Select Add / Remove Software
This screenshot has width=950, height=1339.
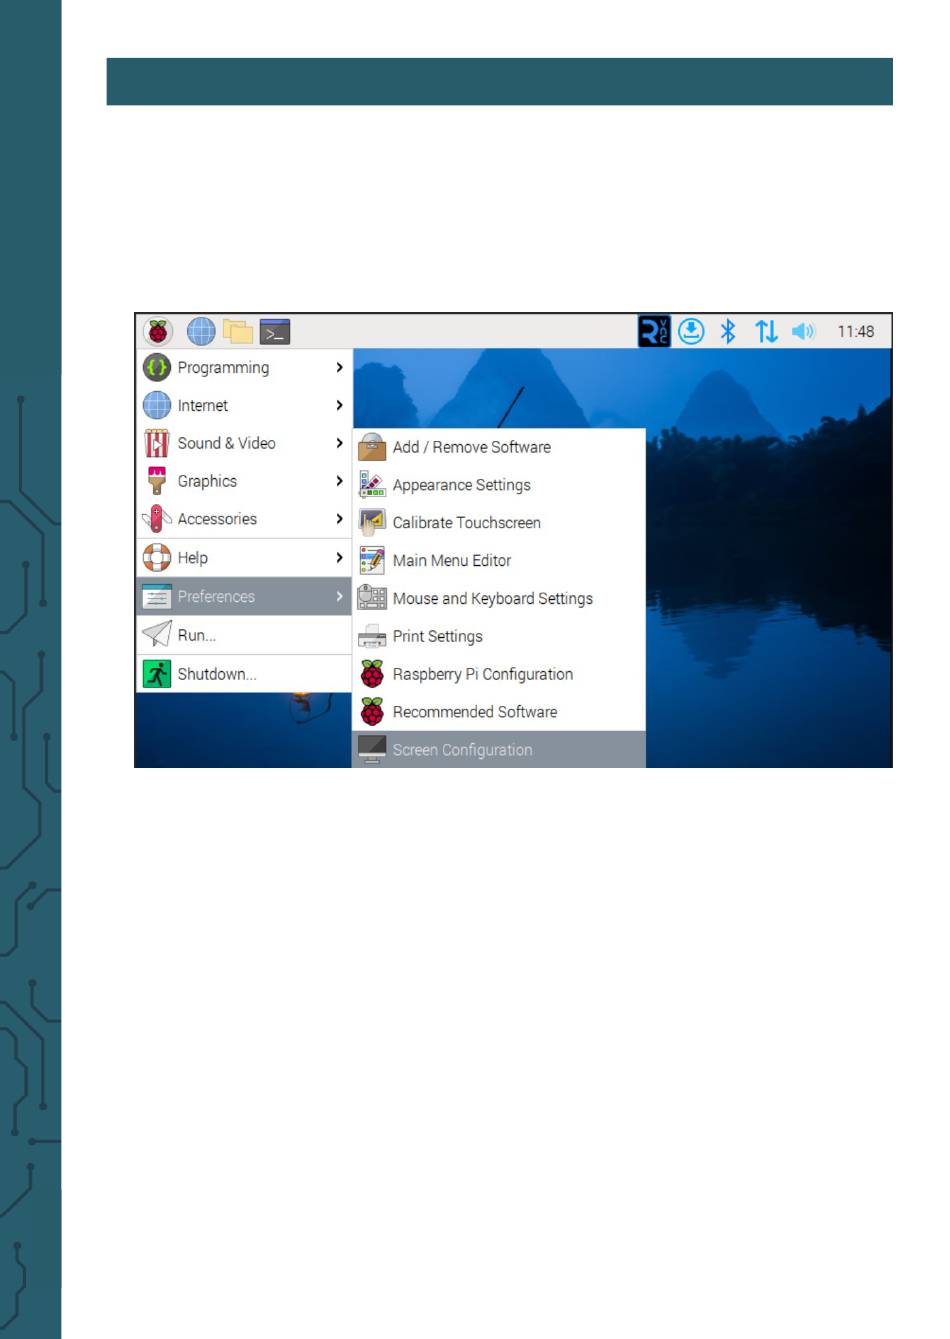coord(499,447)
